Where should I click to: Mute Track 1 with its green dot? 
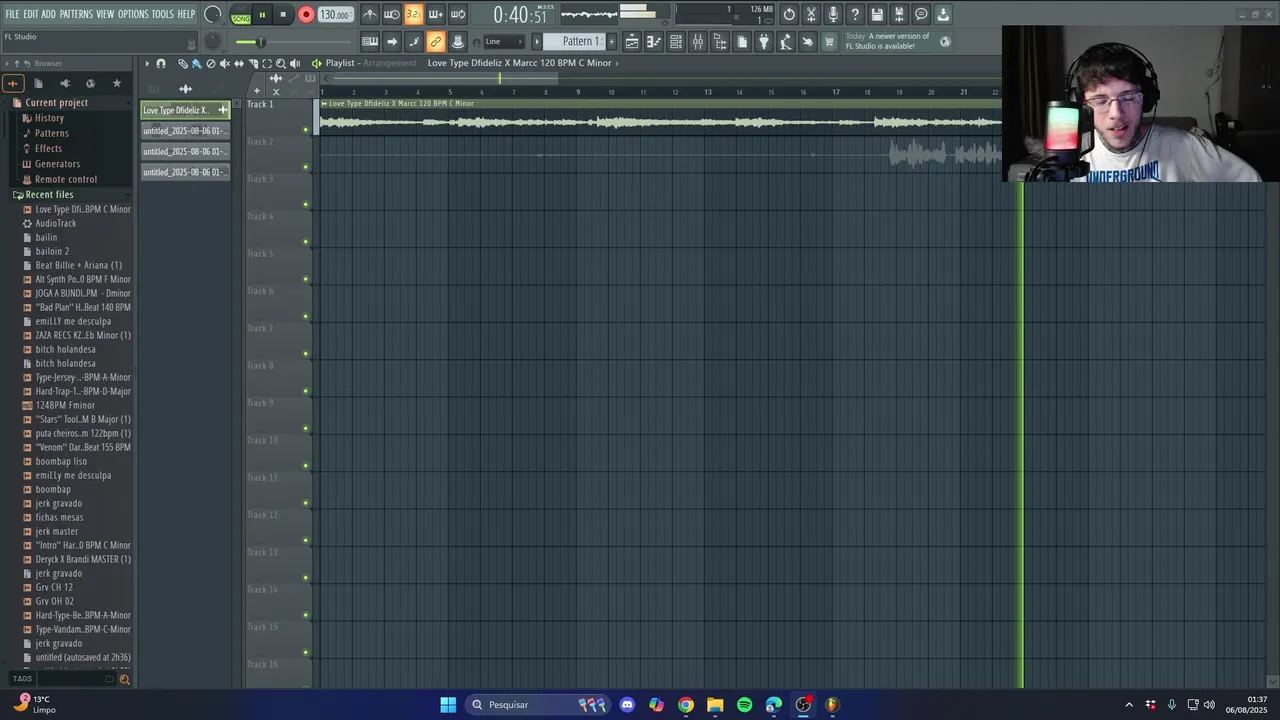(x=306, y=130)
